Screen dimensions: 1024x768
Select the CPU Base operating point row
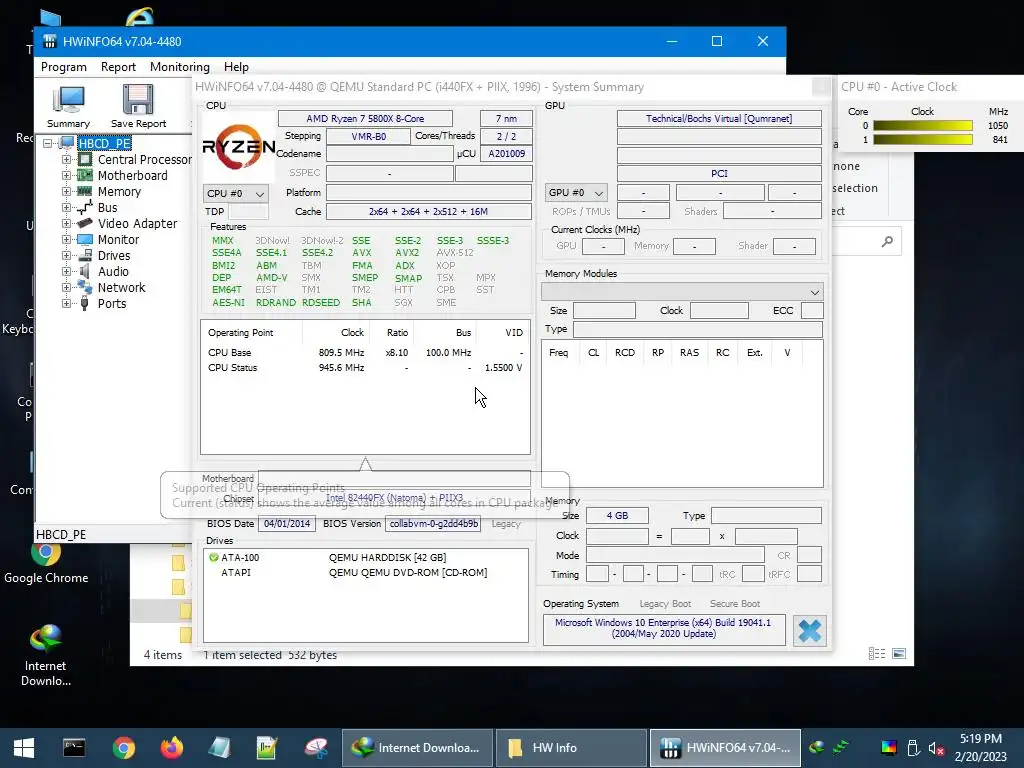click(365, 353)
